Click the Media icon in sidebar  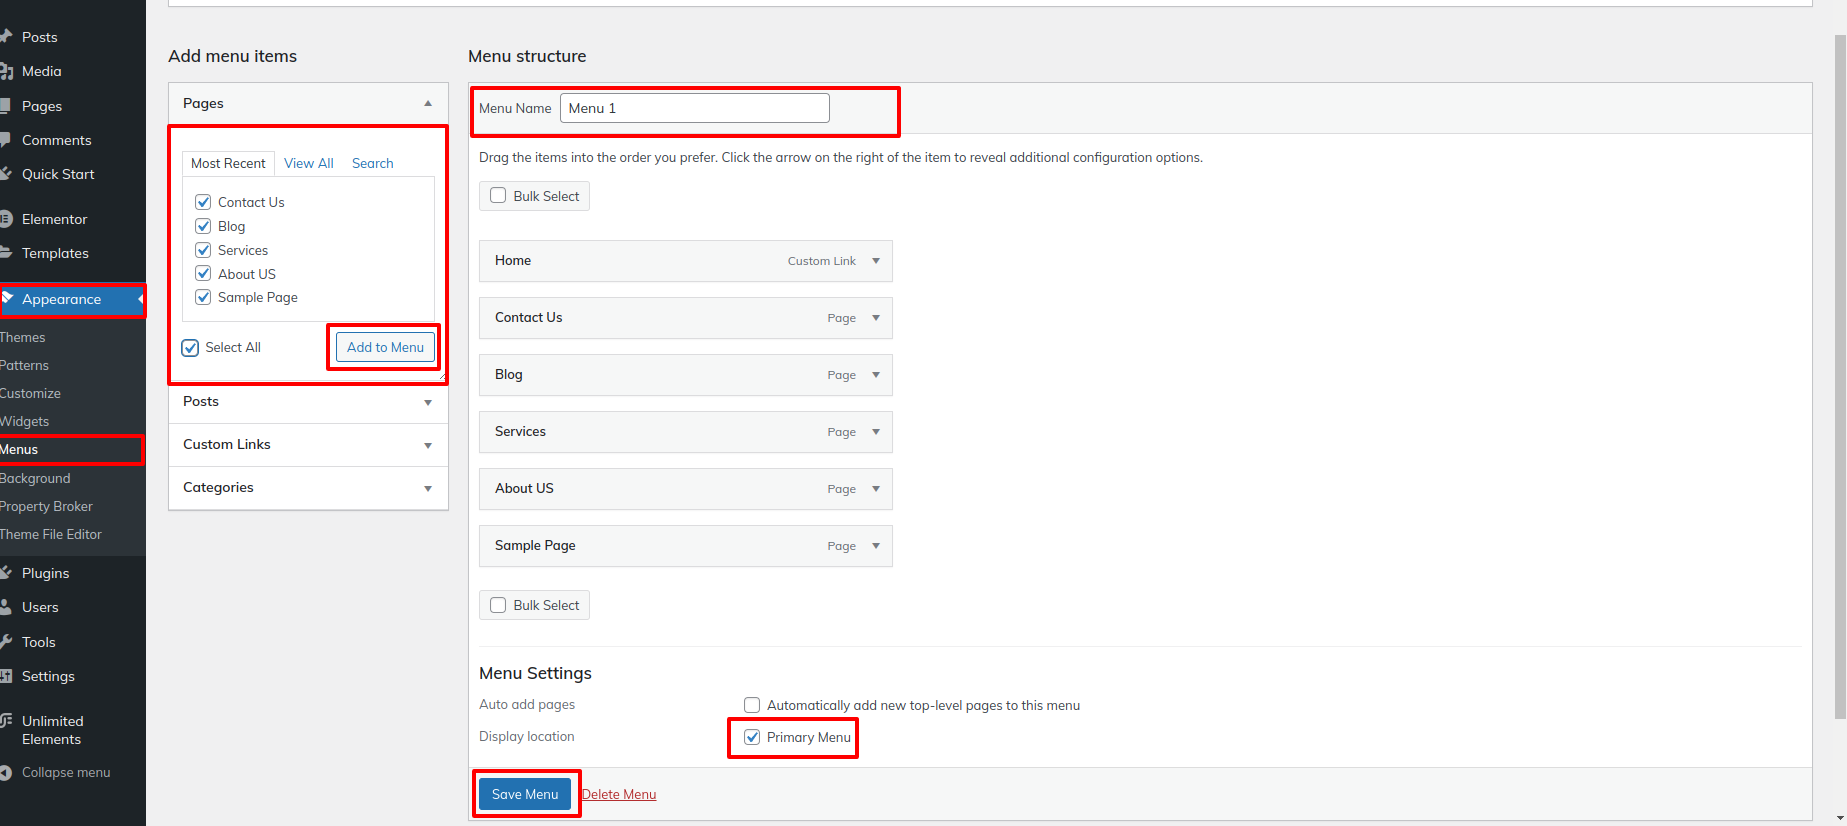(x=6, y=72)
